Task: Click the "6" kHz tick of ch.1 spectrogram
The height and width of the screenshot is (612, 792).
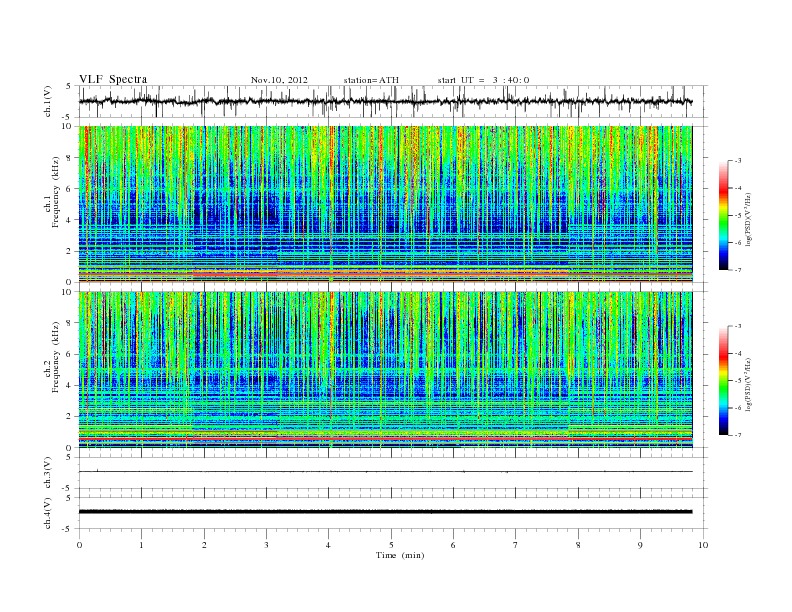Action: click(70, 189)
